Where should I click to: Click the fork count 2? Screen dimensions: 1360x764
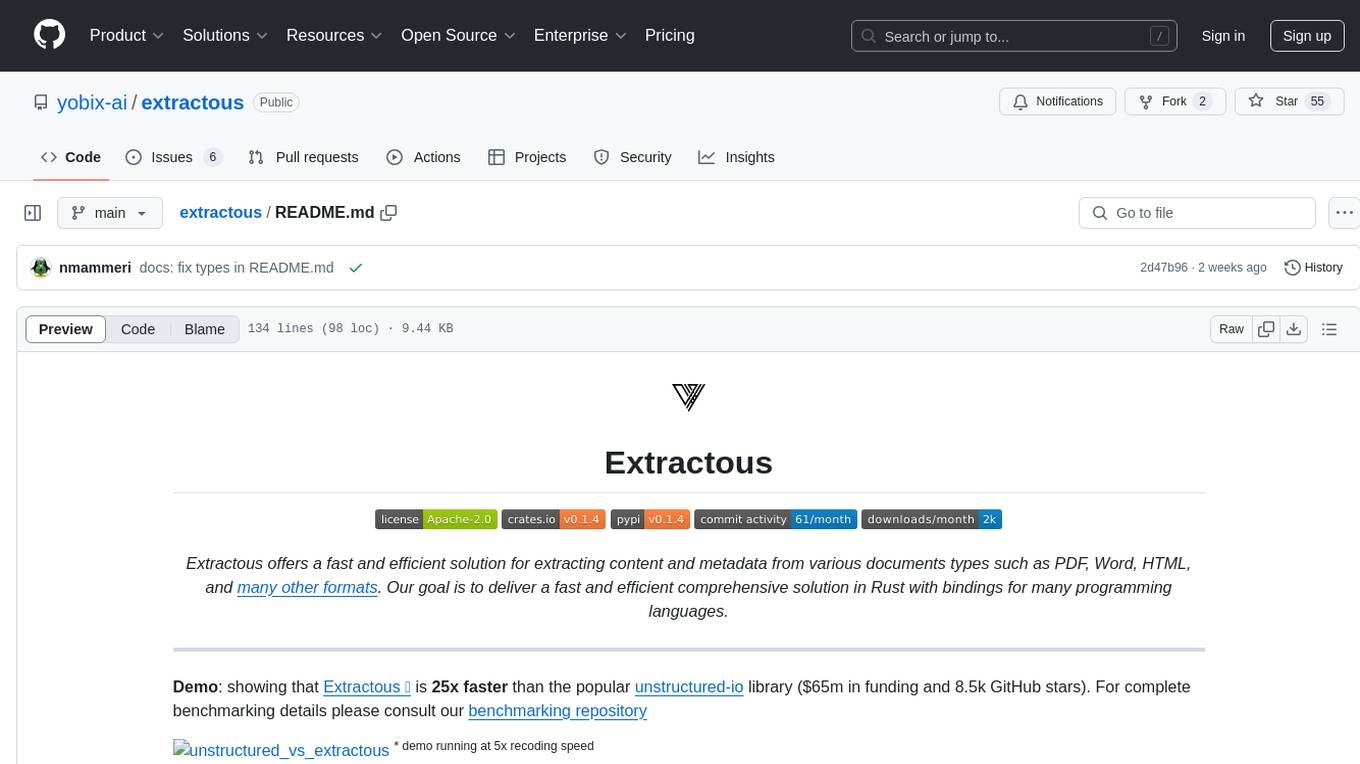coord(1202,102)
